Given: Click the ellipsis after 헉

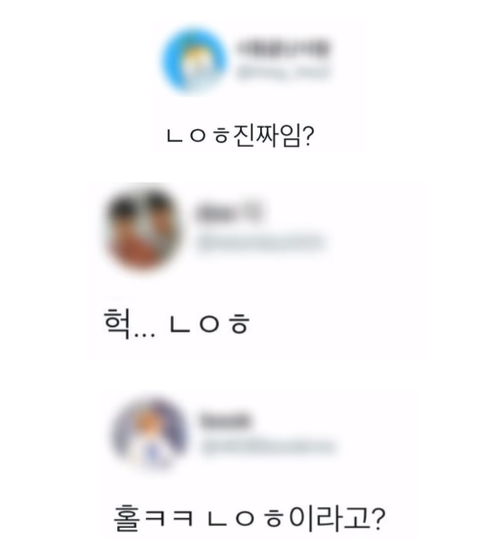Looking at the screenshot, I should coord(144,334).
